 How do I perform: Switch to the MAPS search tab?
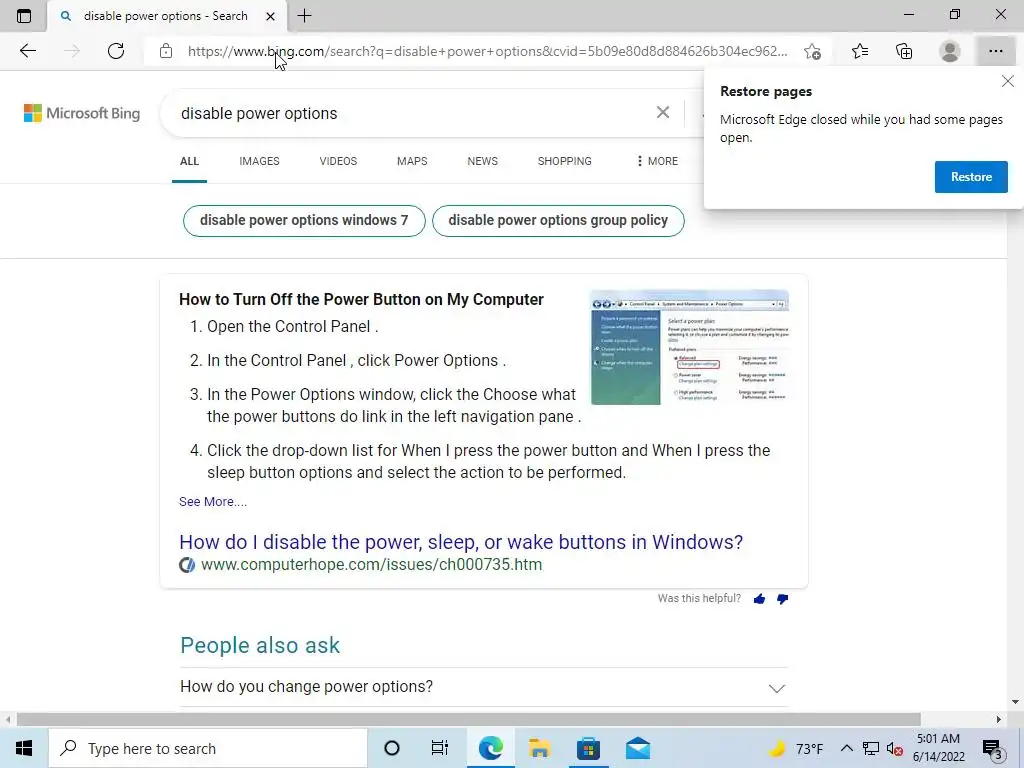pyautogui.click(x=412, y=161)
